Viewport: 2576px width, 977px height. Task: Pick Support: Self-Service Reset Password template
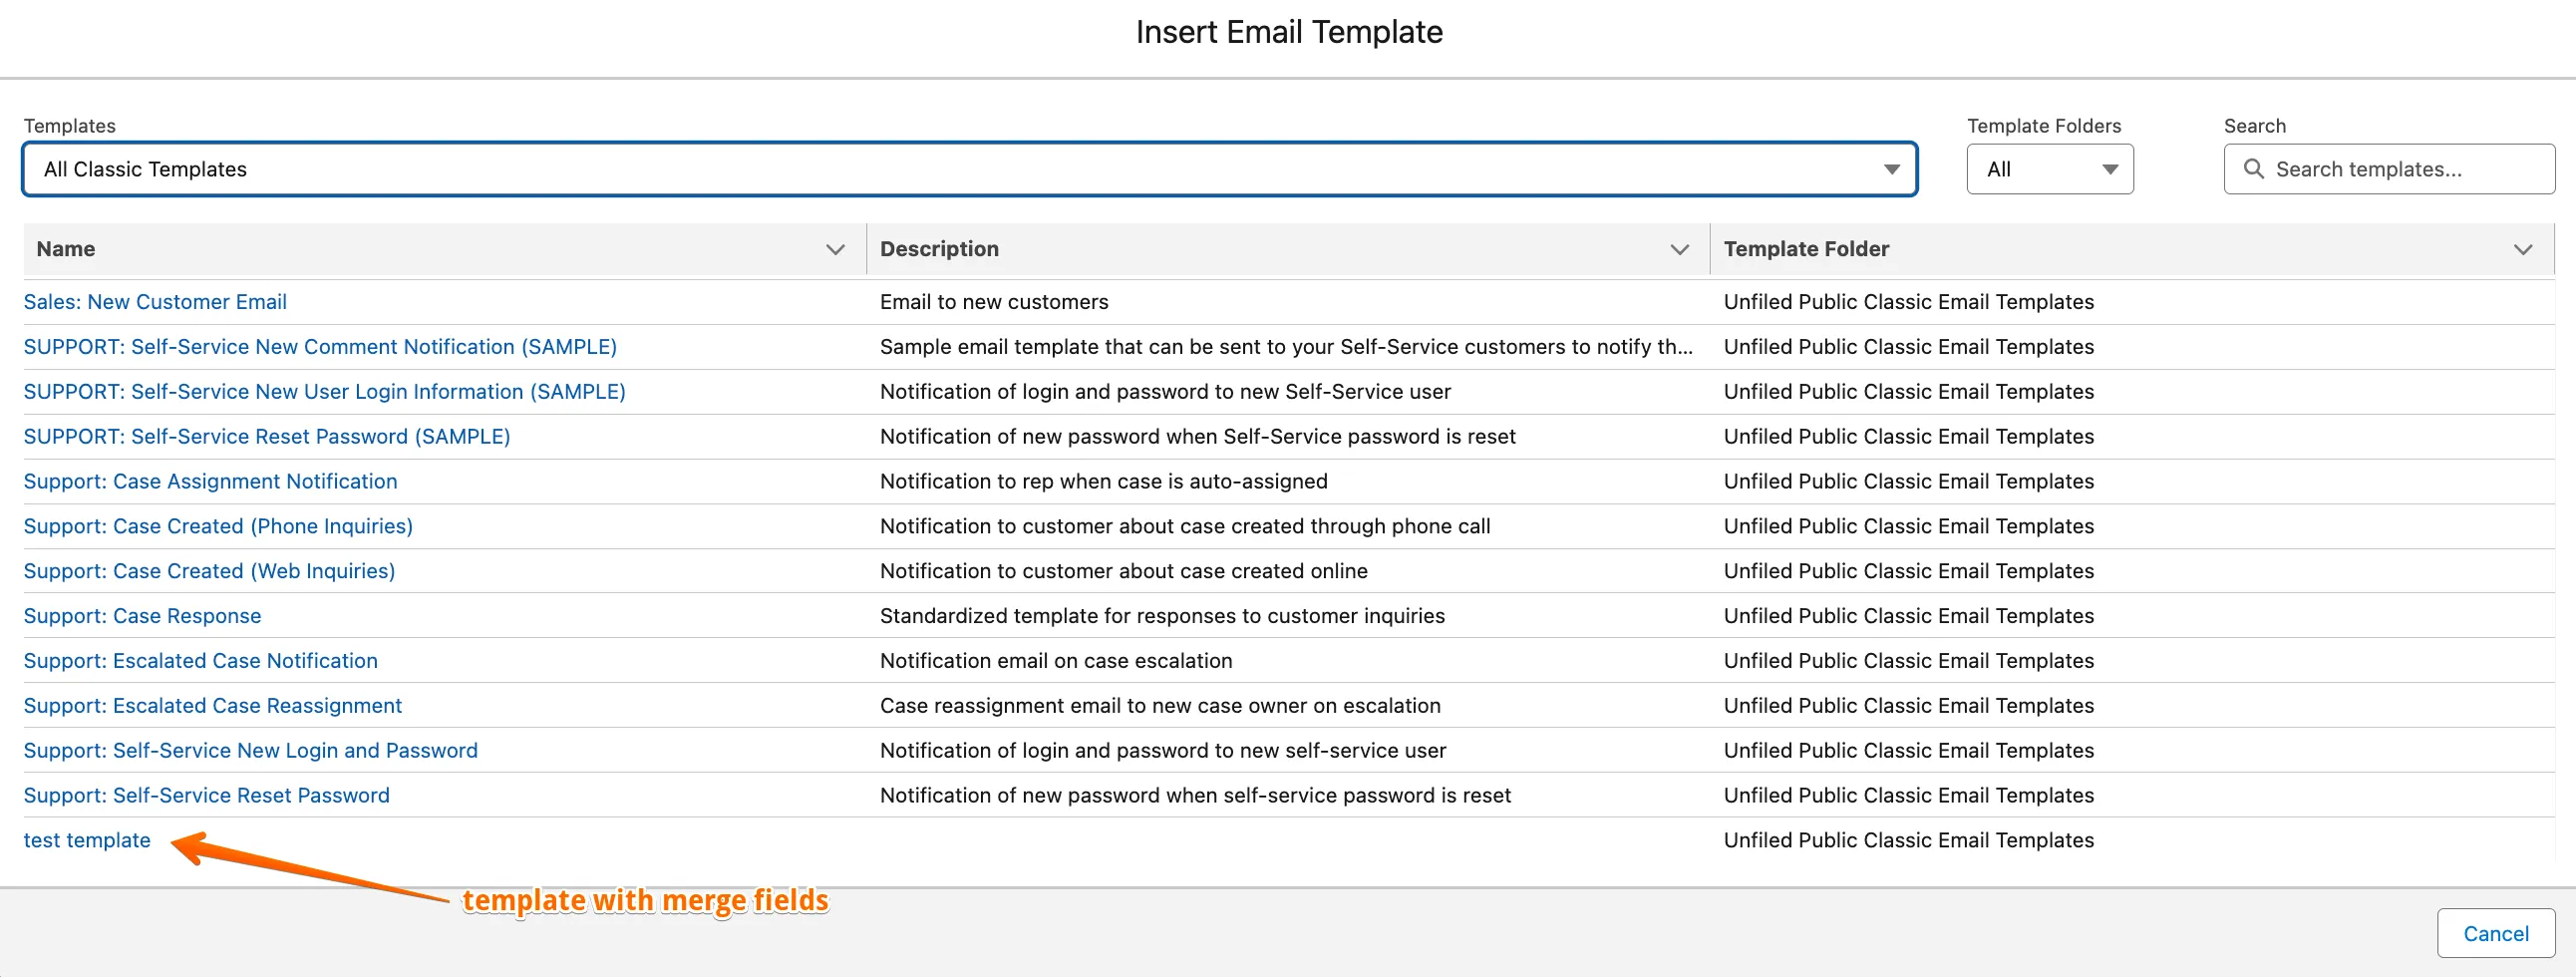(x=206, y=795)
